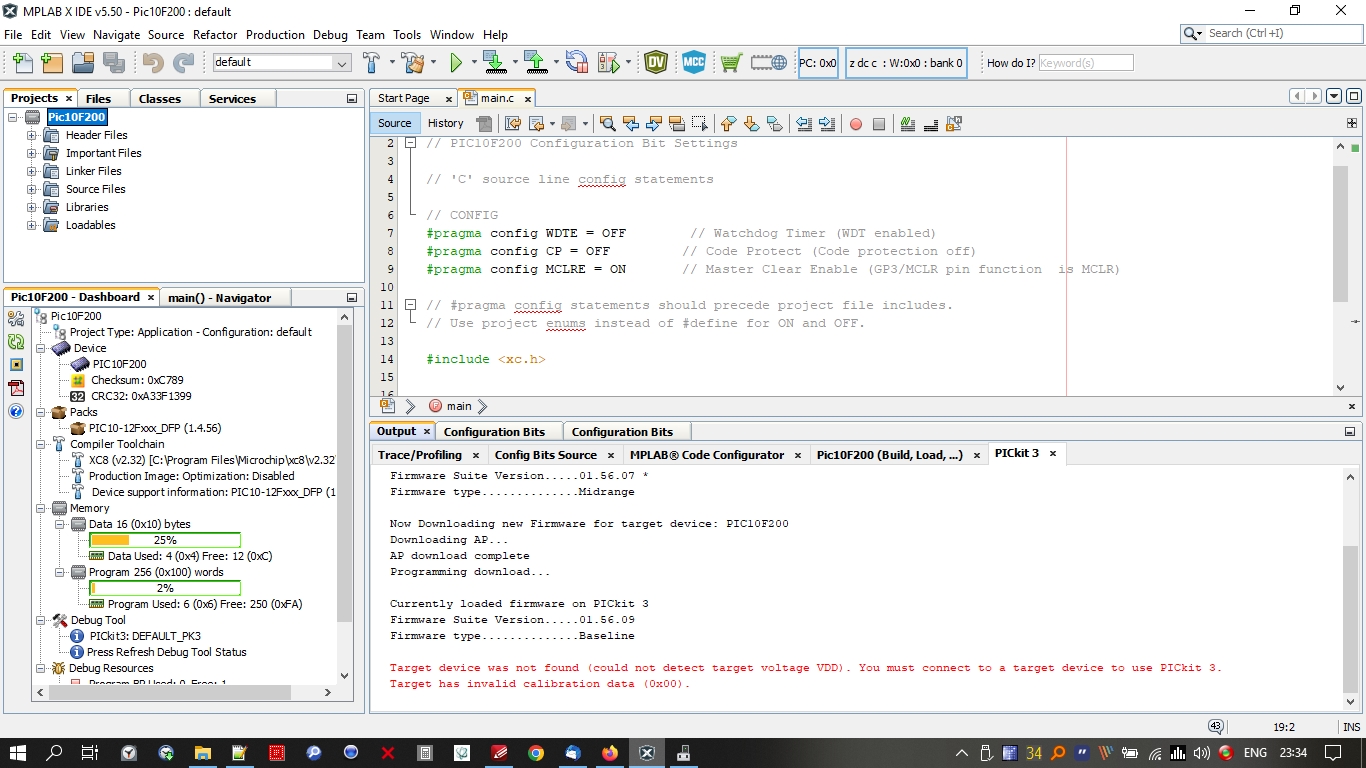
Task: Click Start Macro Recording red circle
Action: point(856,124)
